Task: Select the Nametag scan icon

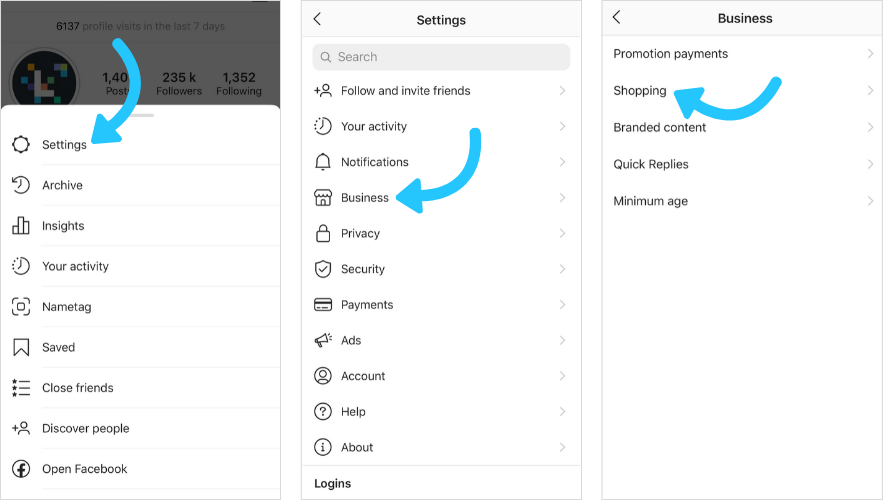Action: [x=21, y=307]
